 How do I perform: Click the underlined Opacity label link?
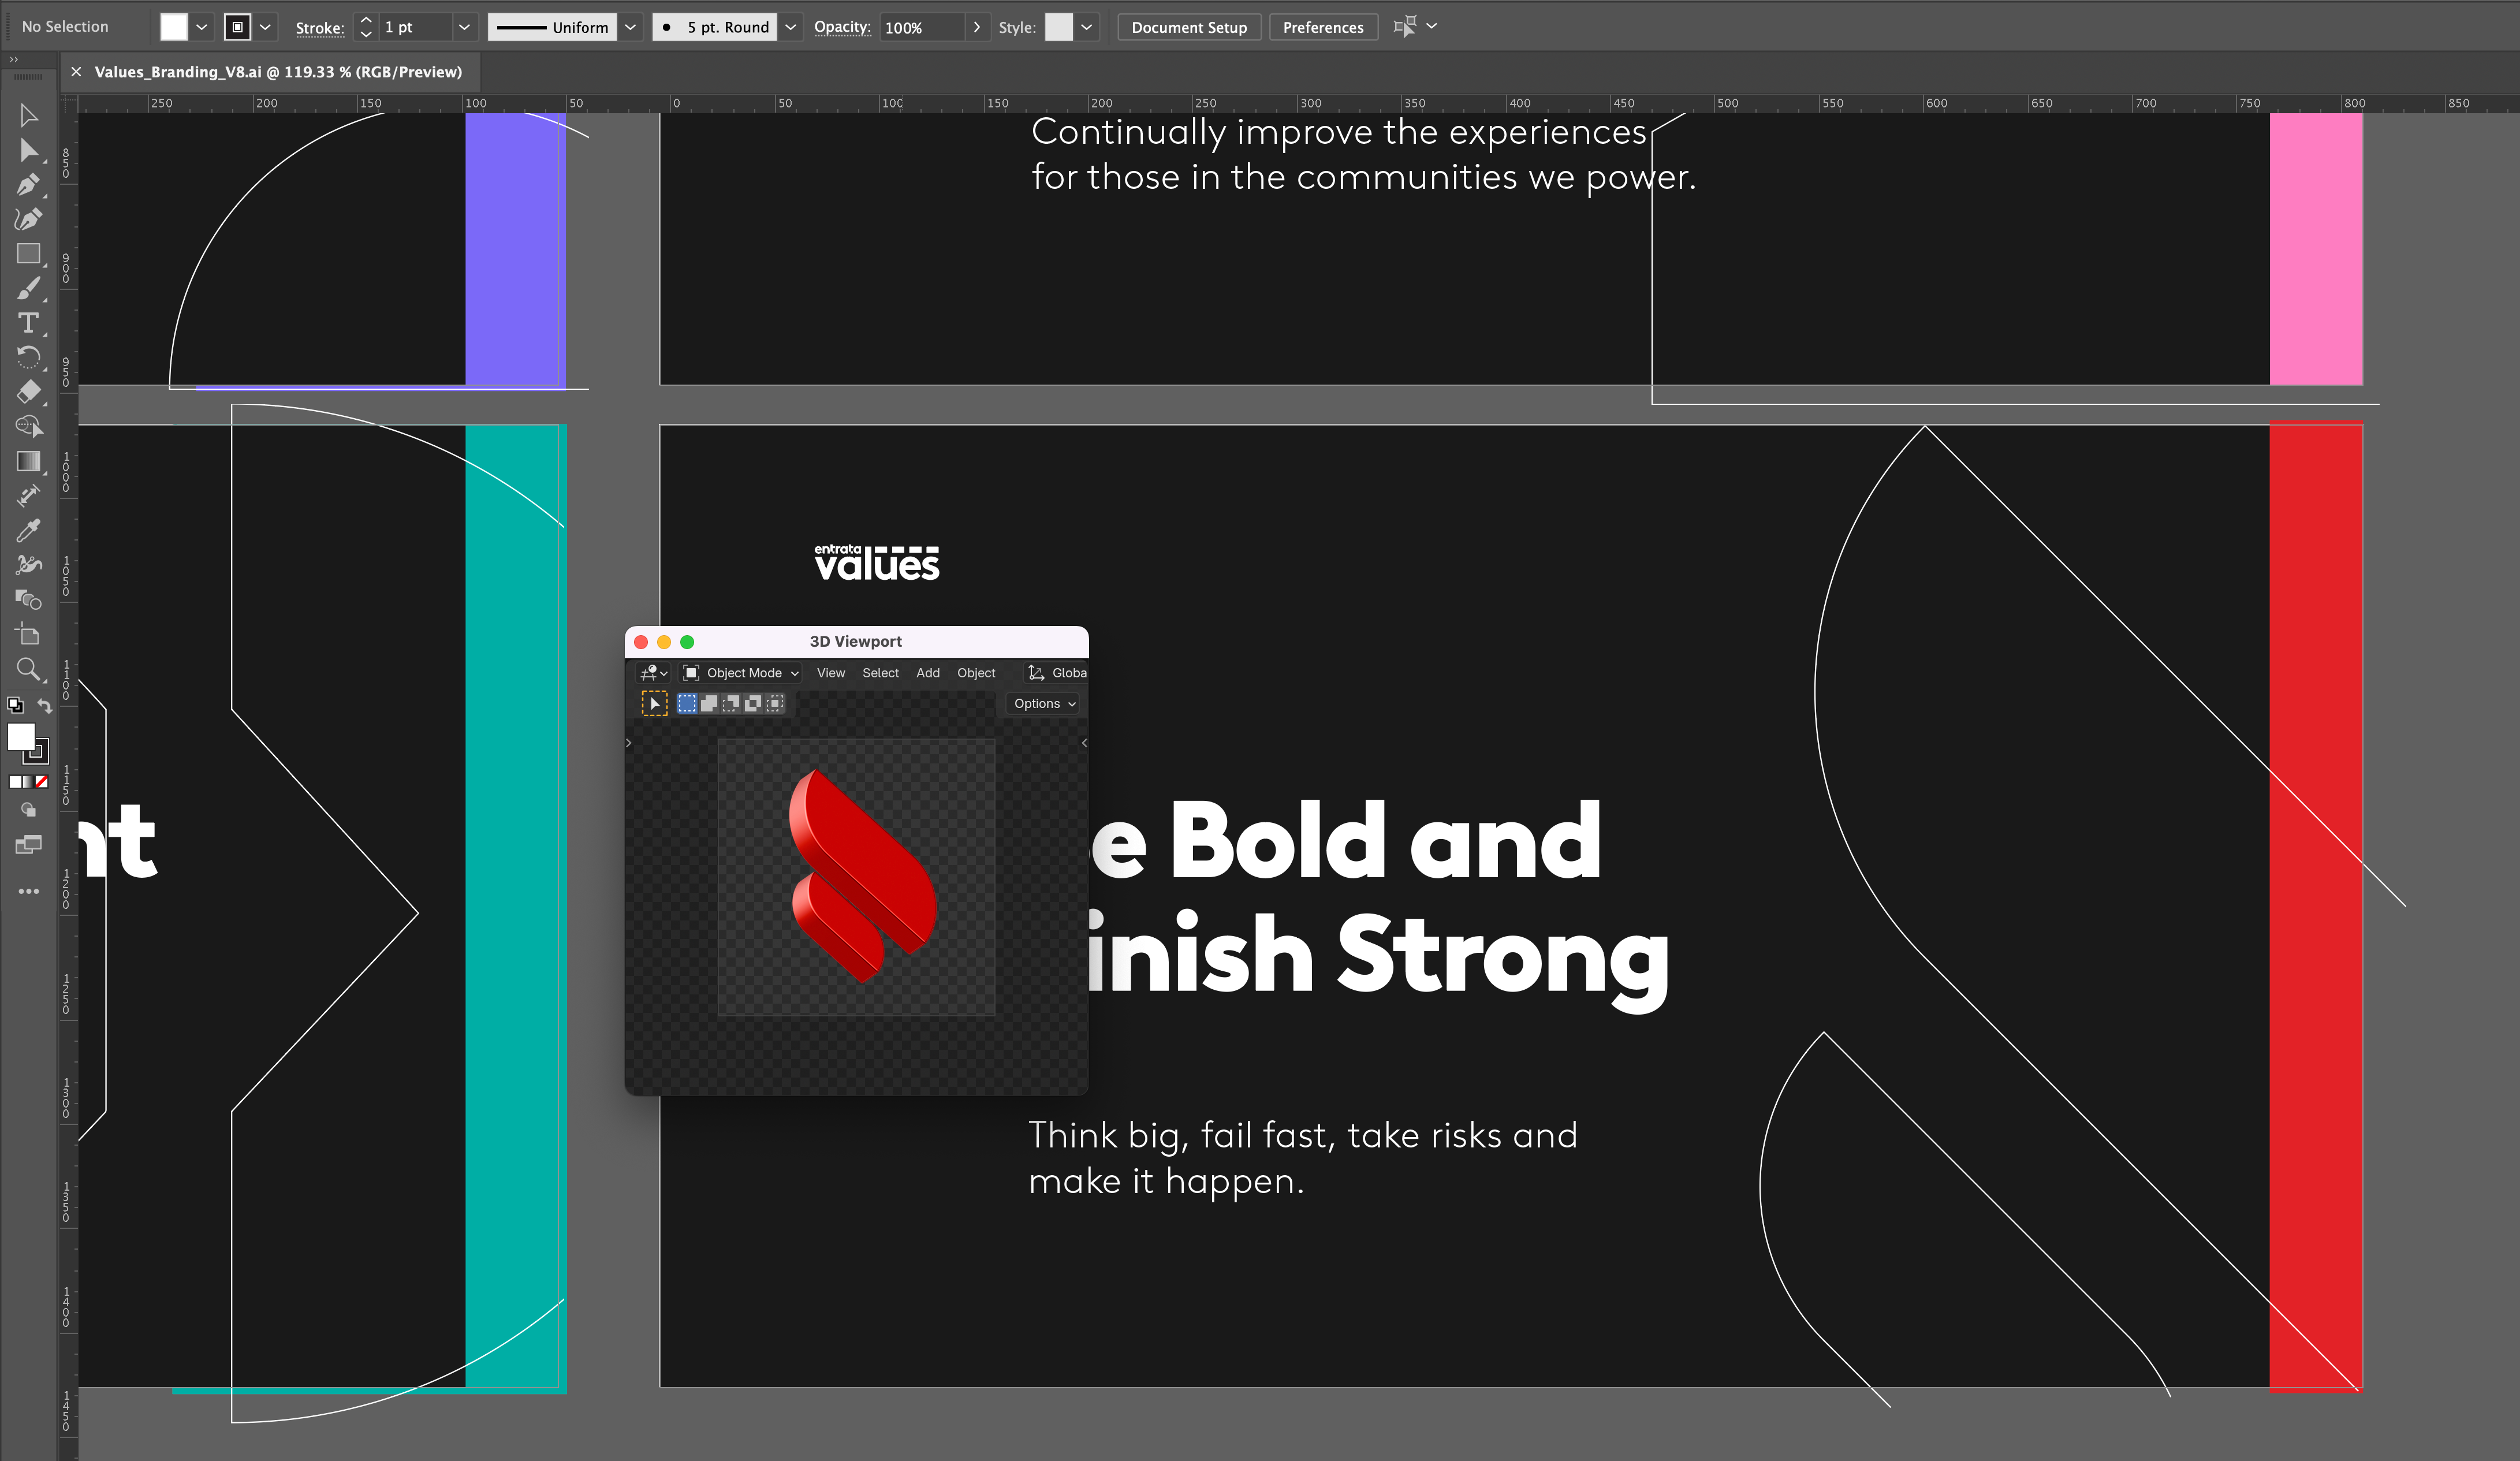[x=842, y=27]
